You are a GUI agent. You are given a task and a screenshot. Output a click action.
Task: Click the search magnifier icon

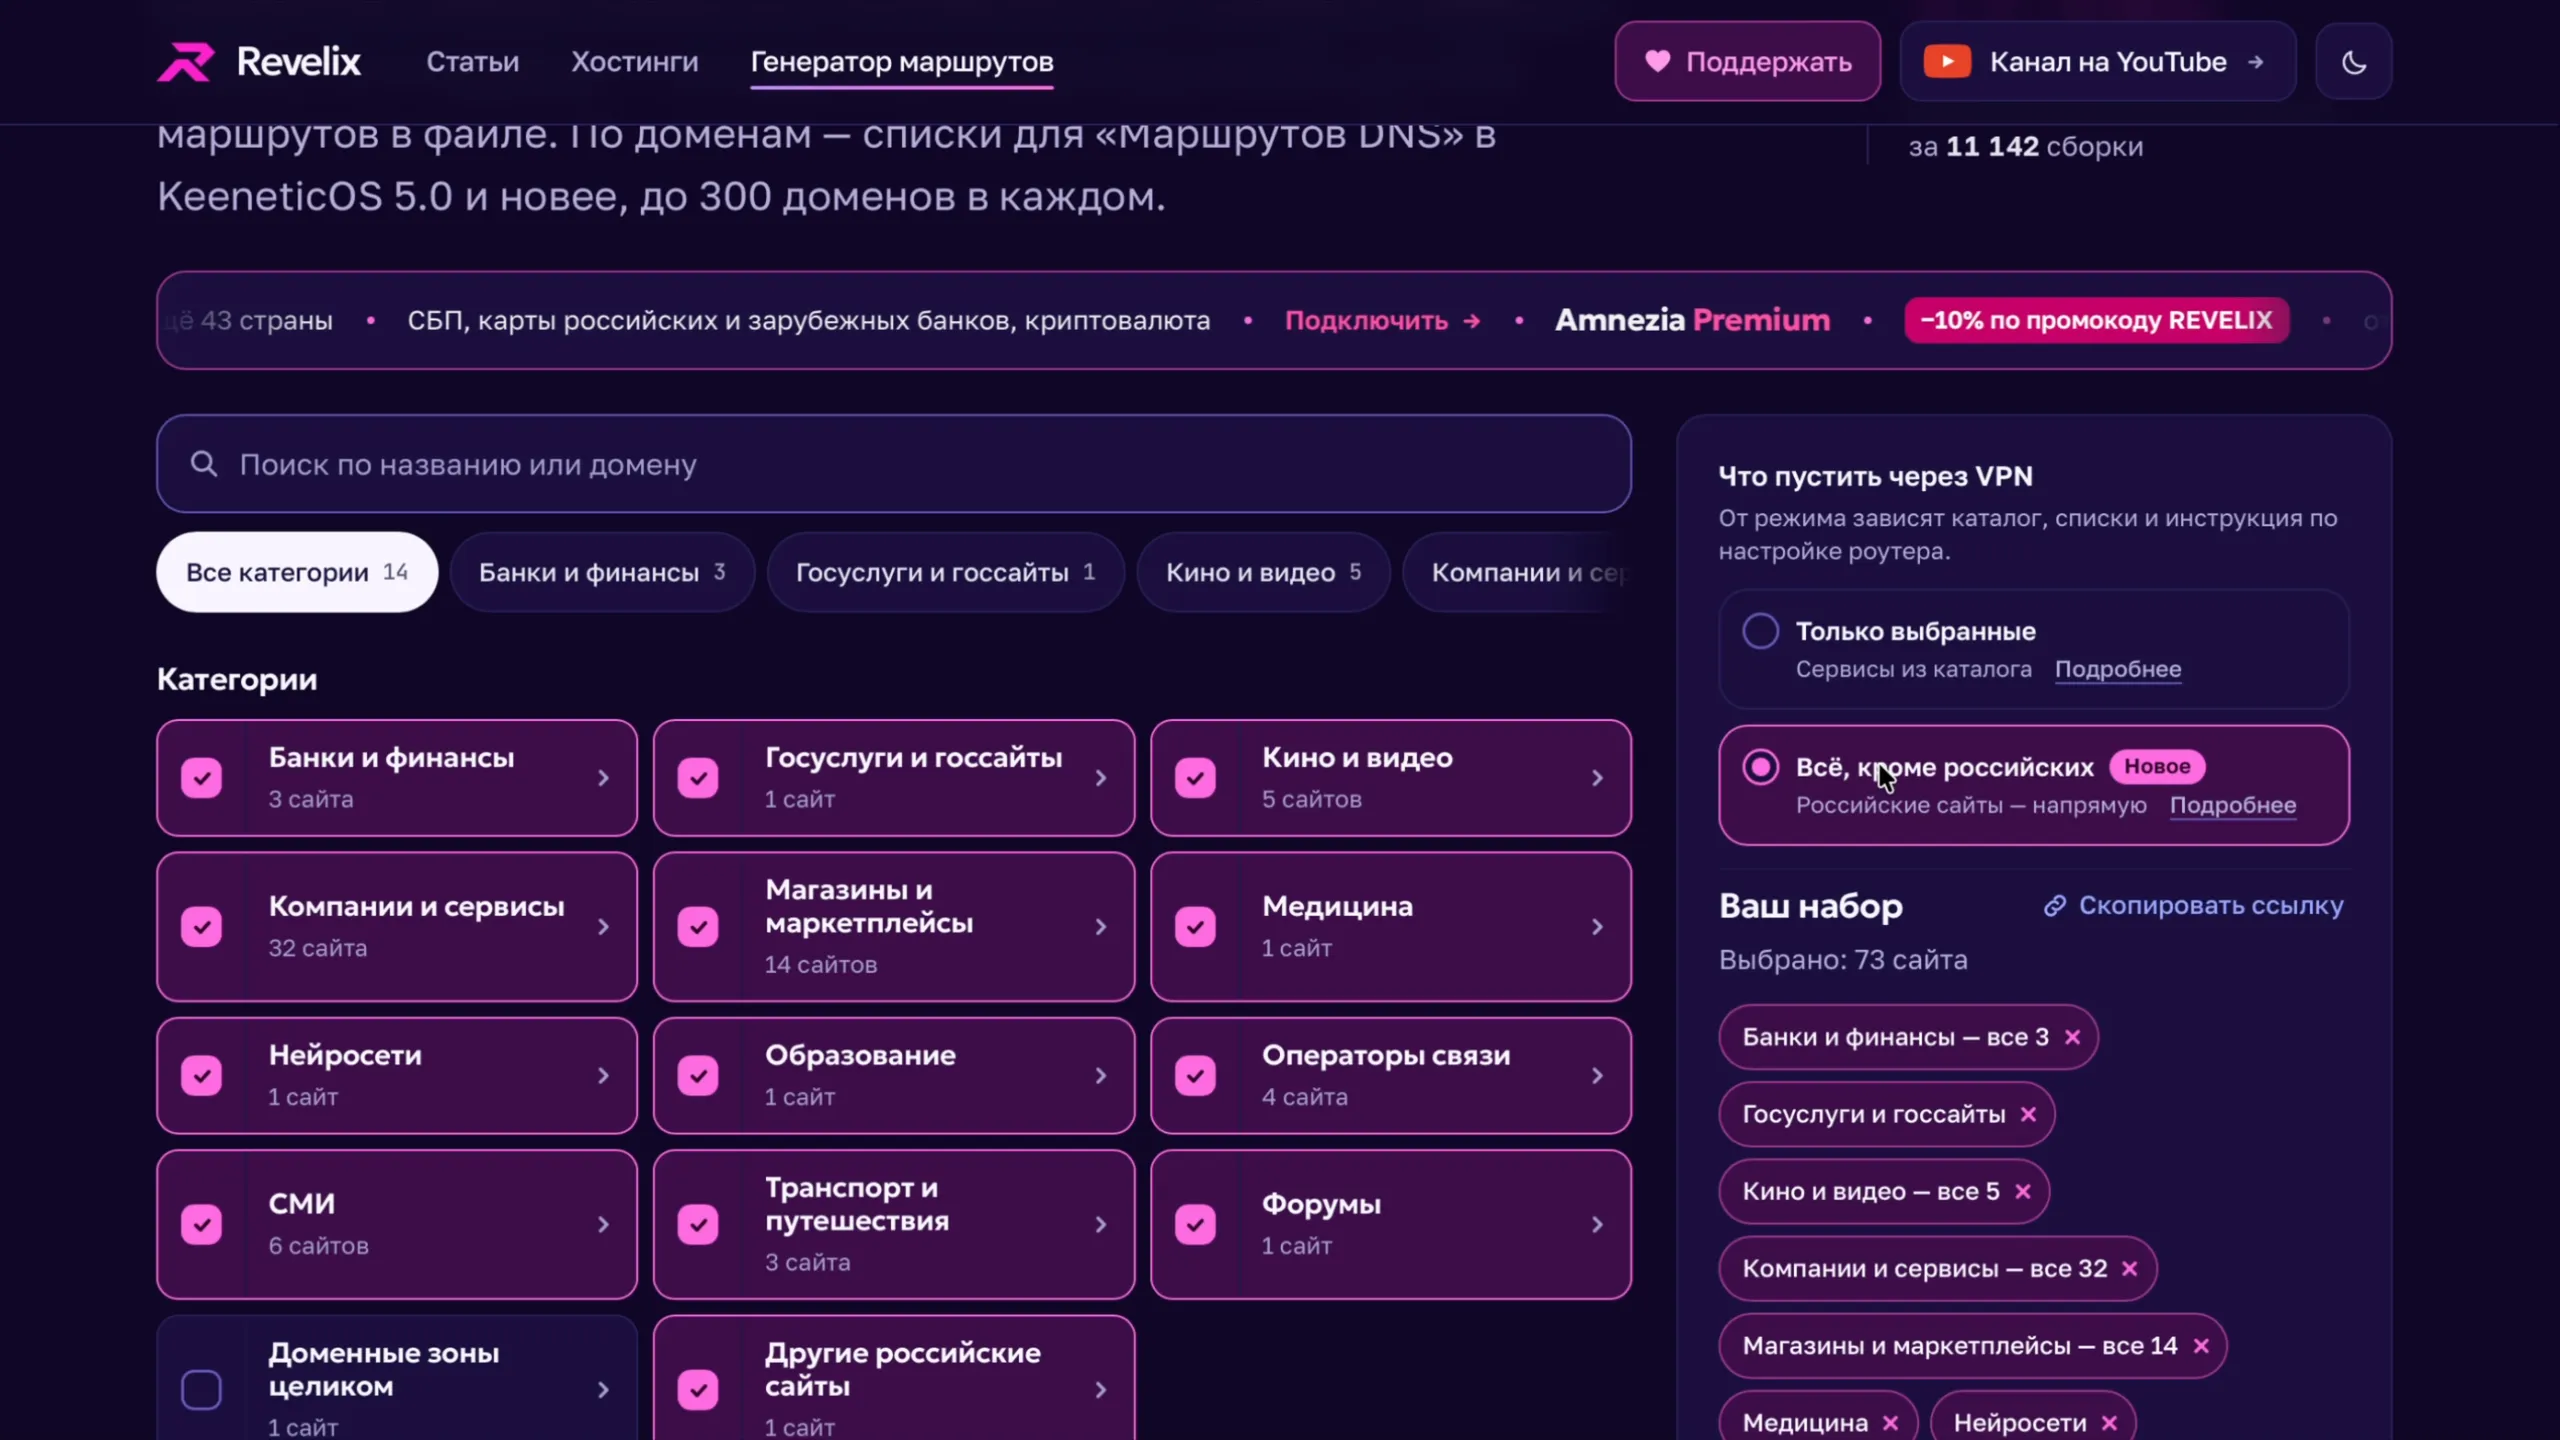(204, 464)
